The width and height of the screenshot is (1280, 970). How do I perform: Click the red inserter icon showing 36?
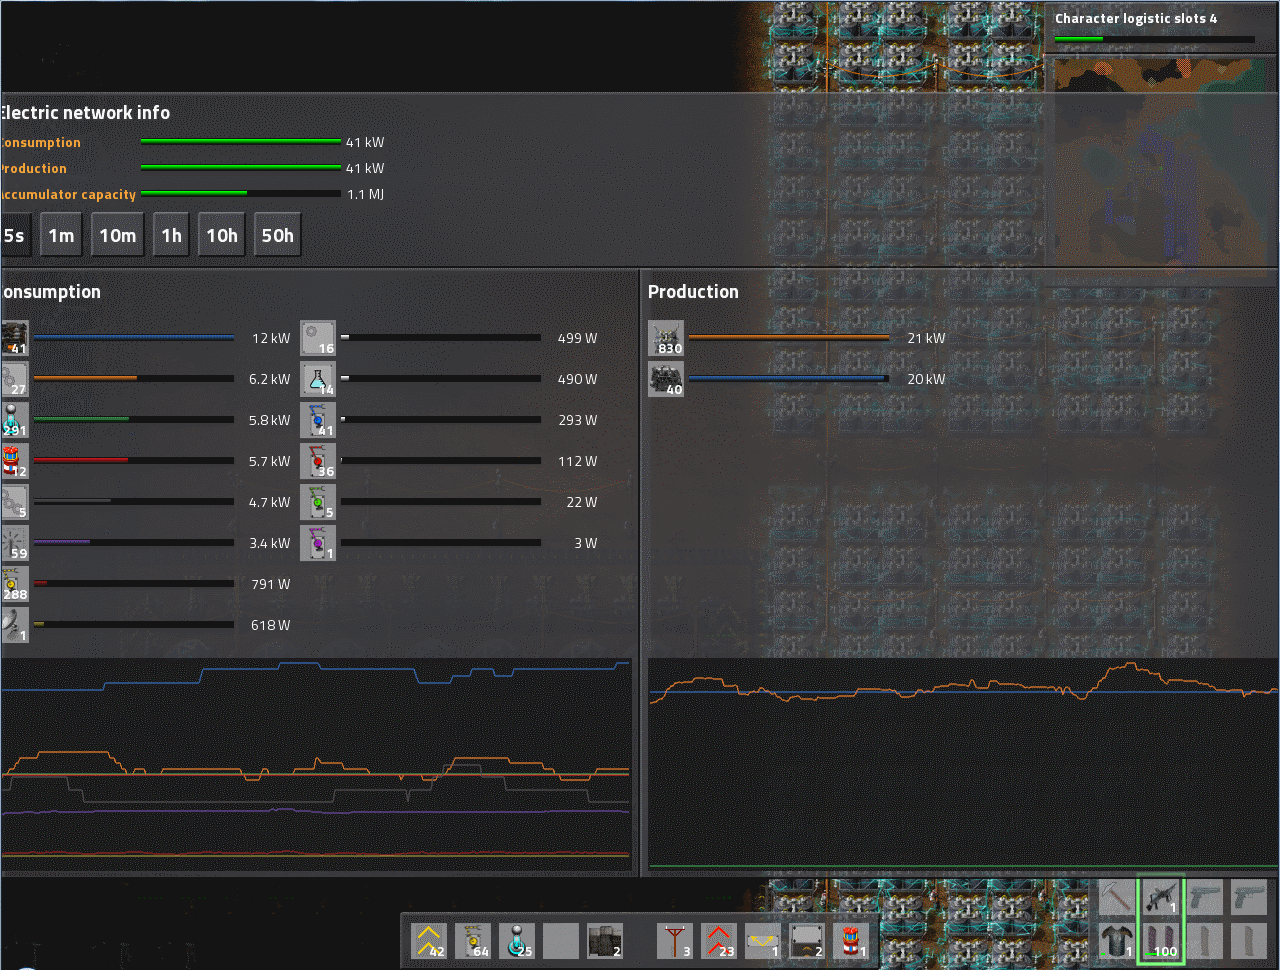pyautogui.click(x=318, y=461)
